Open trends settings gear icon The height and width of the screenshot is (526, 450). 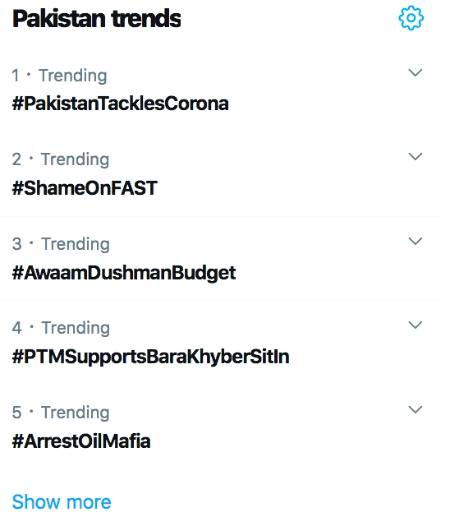pos(411,18)
